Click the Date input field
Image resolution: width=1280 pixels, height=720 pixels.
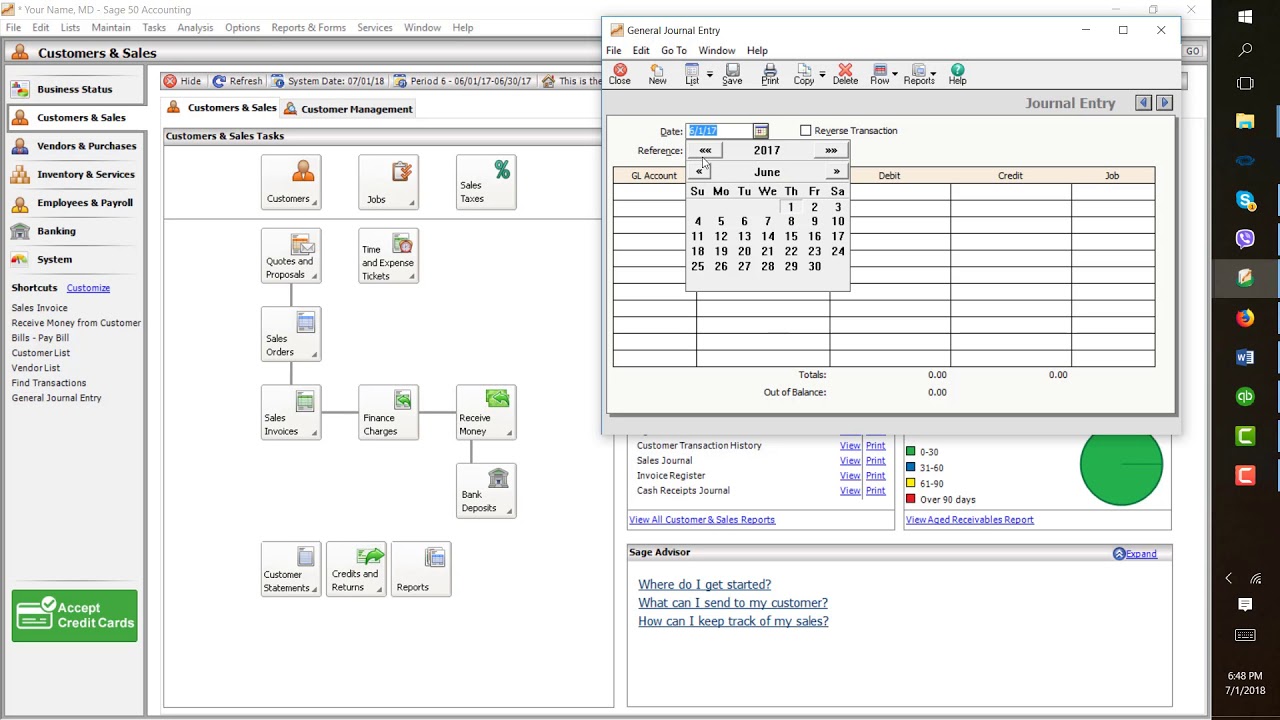click(720, 131)
